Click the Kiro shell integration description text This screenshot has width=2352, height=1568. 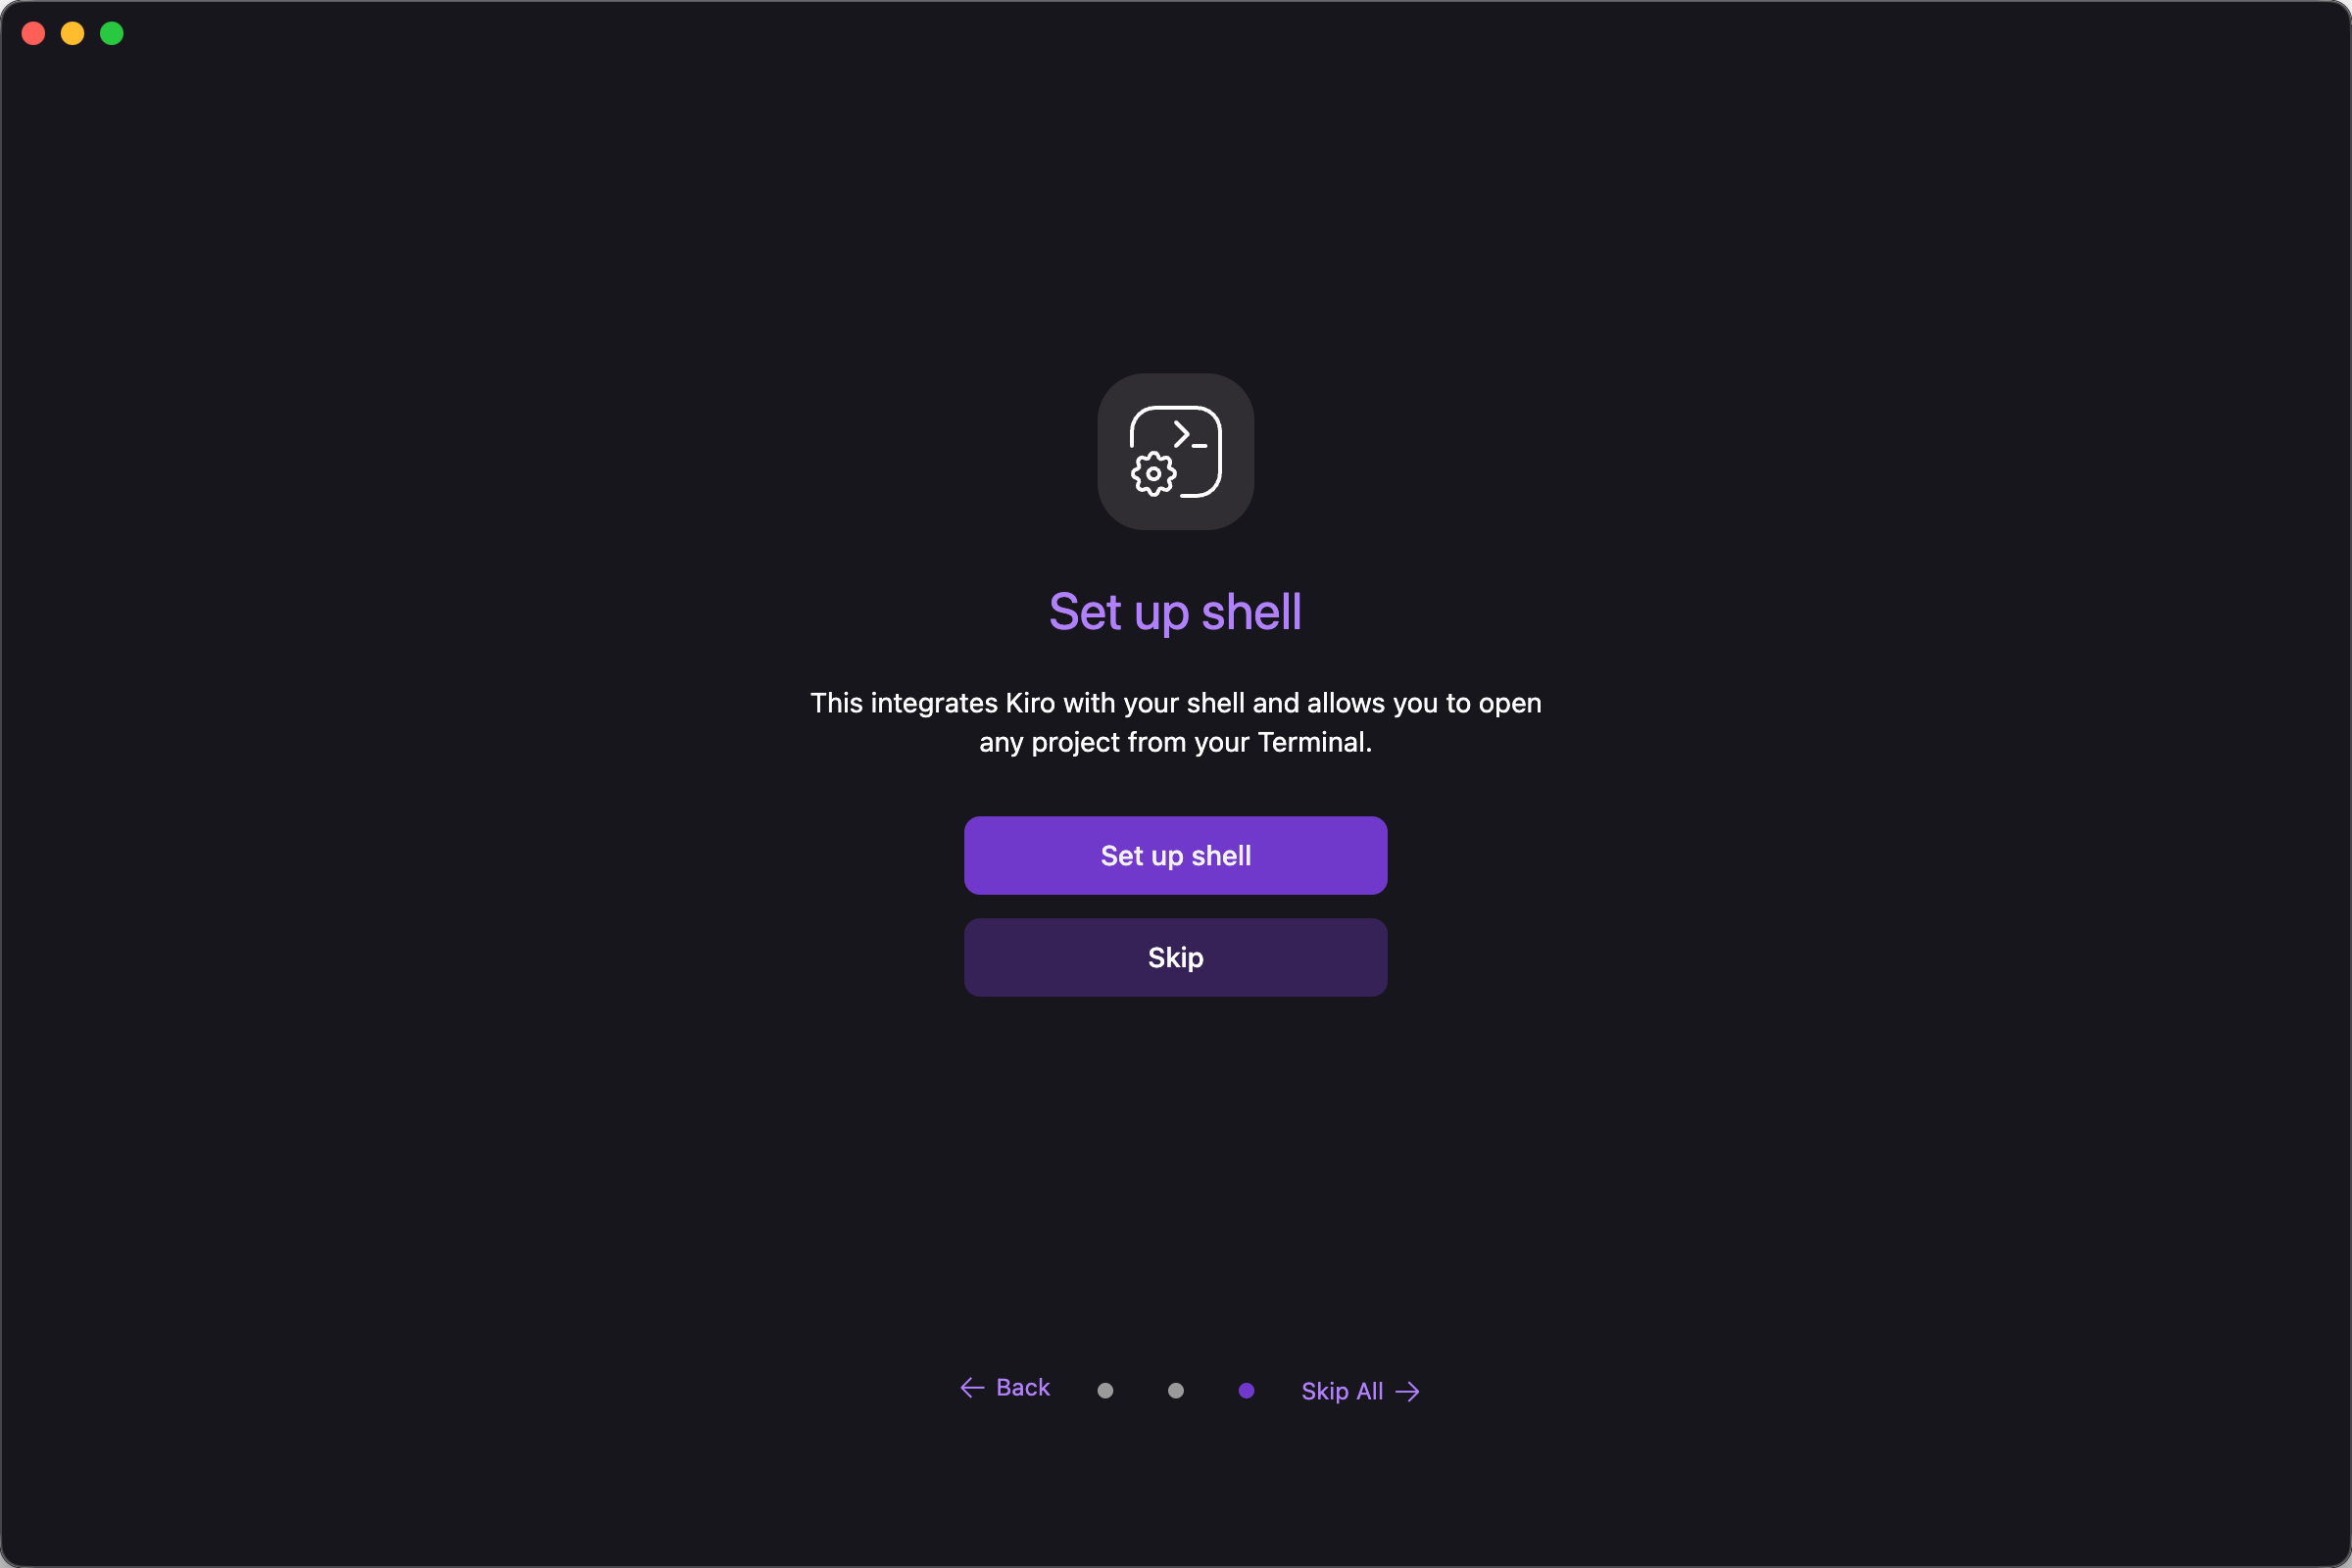(x=1175, y=723)
